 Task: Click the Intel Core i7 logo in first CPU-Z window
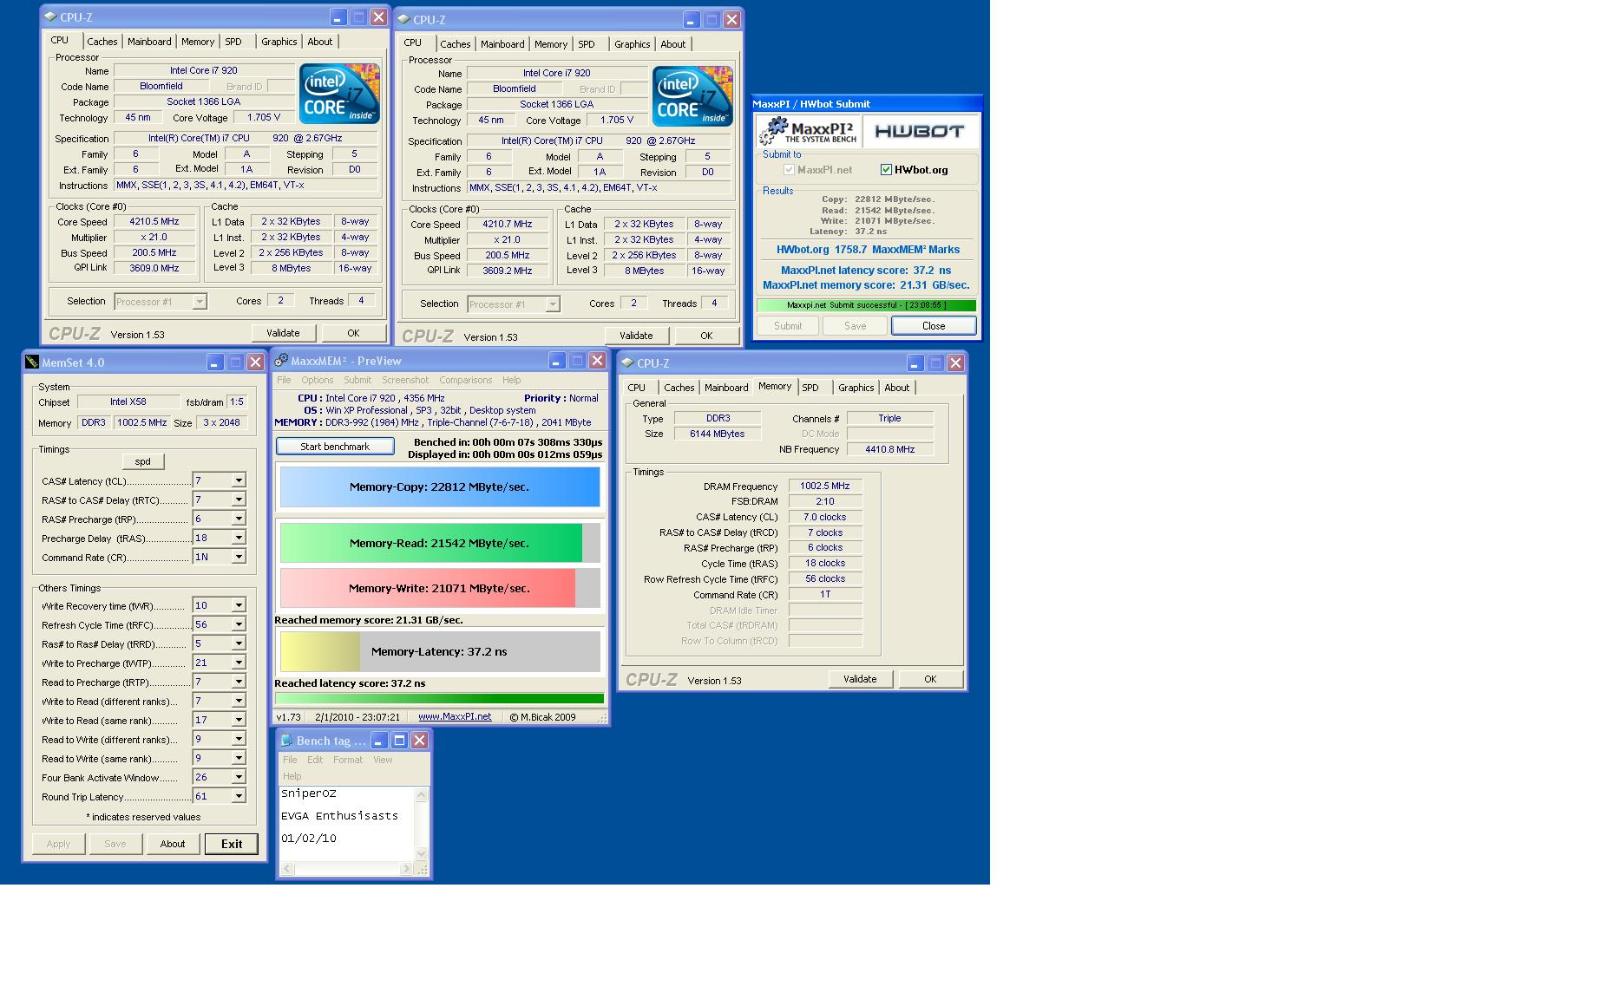click(x=340, y=93)
